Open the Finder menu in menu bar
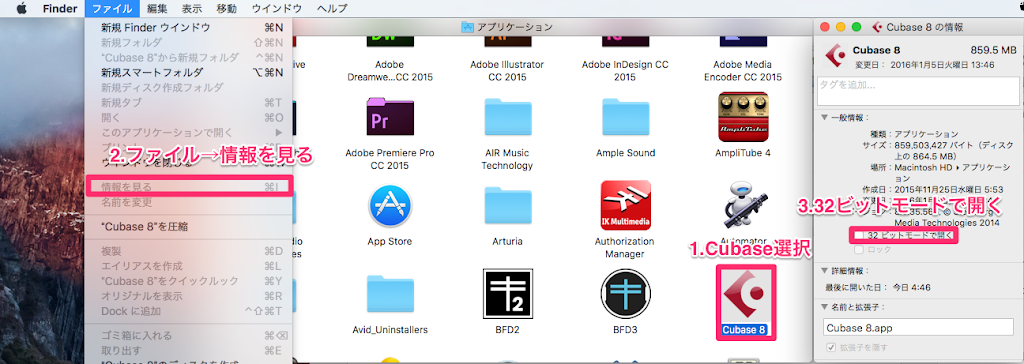Viewport: 1024px width, 364px height. coord(60,8)
